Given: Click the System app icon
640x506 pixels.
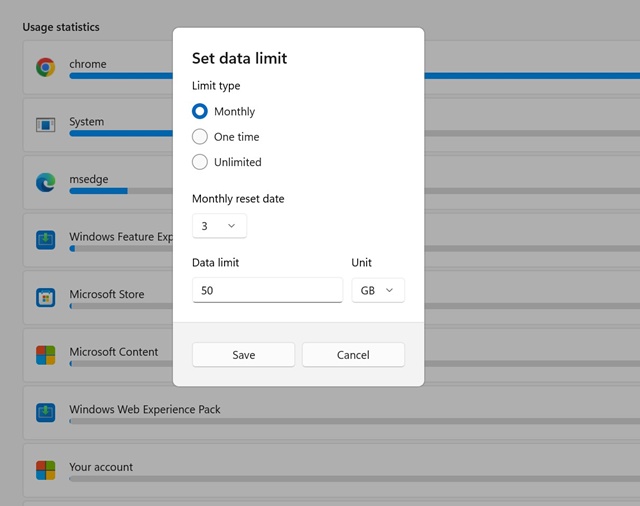Looking at the screenshot, I should (45, 125).
